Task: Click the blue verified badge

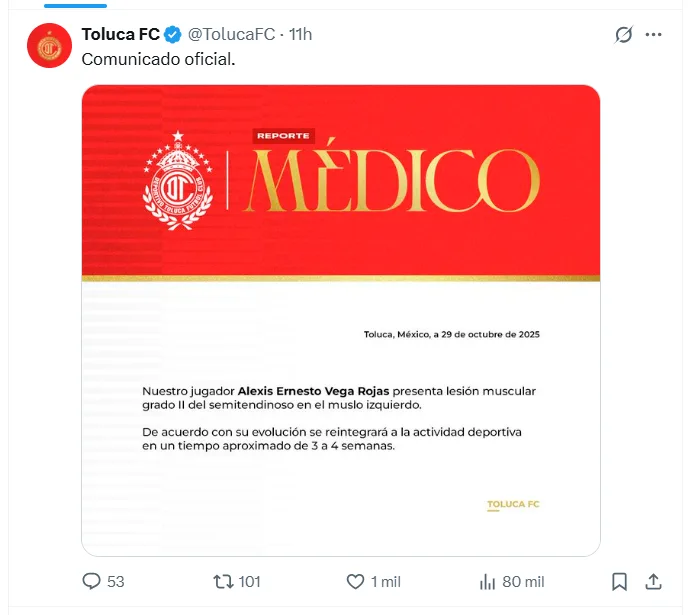Action: pos(173,34)
